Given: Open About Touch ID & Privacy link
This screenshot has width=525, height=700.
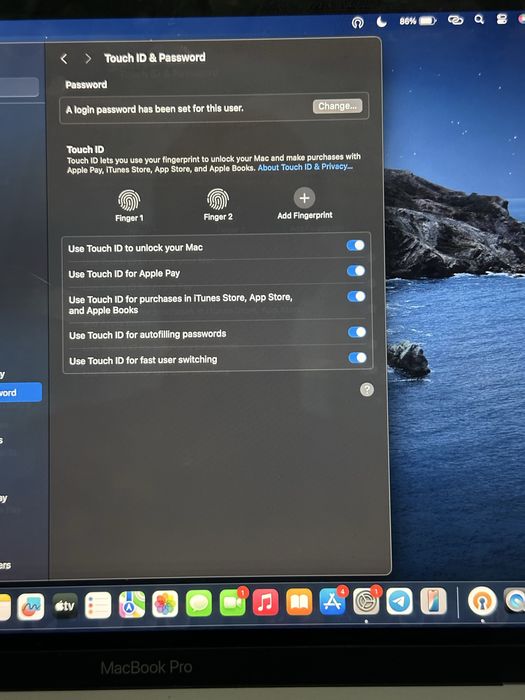Looking at the screenshot, I should 305,167.
